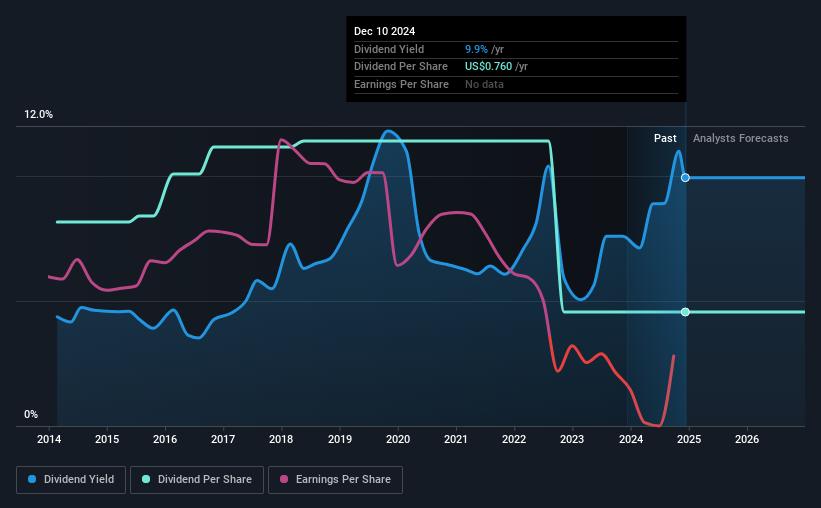Select the teal dividend per share data point marker
The width and height of the screenshot is (821, 508).
pyautogui.click(x=685, y=312)
